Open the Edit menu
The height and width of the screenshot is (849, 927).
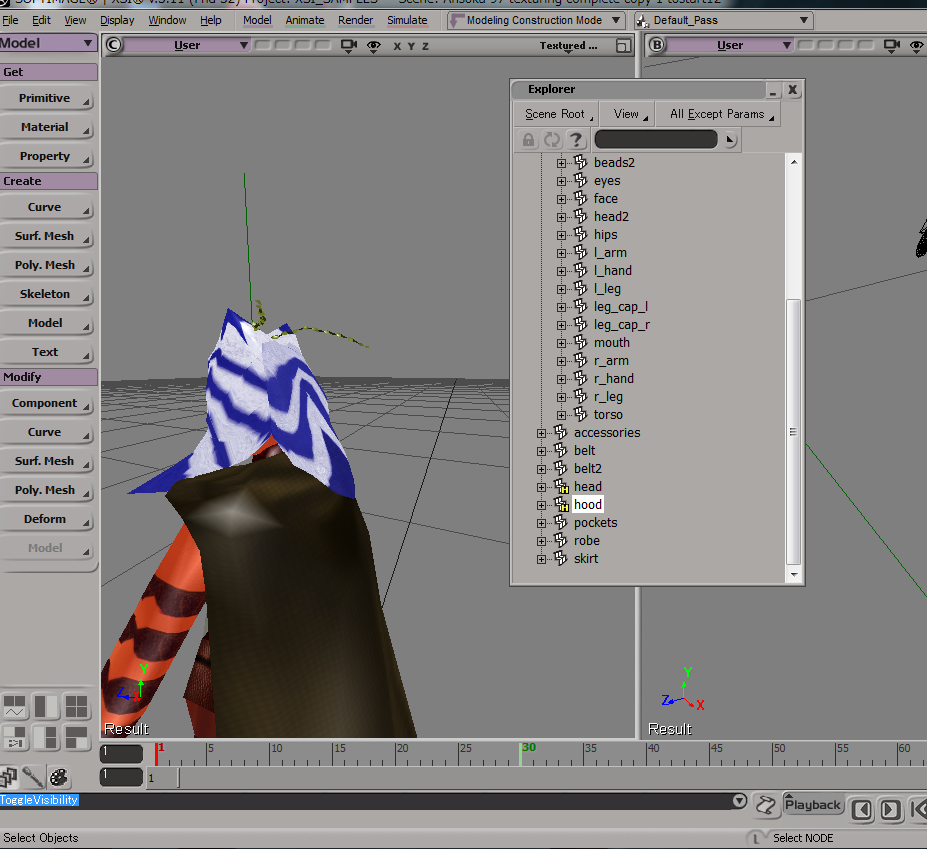41,20
